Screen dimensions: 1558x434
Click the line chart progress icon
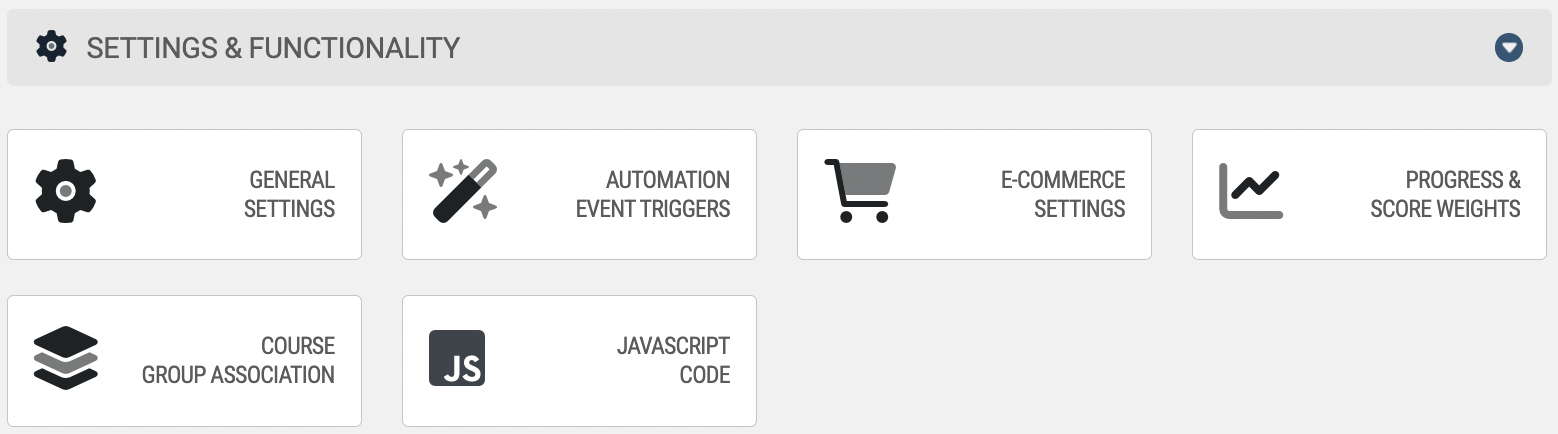pyautogui.click(x=1251, y=191)
